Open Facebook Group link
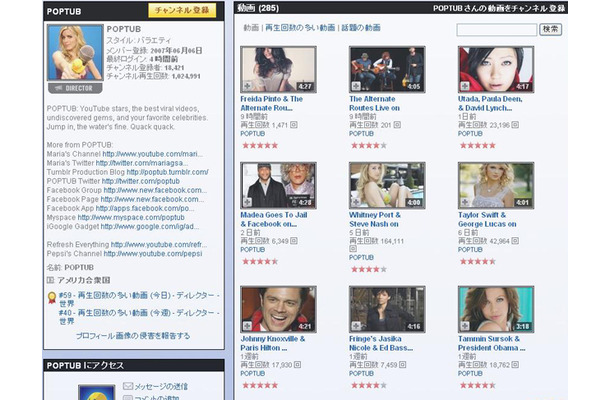 [155, 190]
